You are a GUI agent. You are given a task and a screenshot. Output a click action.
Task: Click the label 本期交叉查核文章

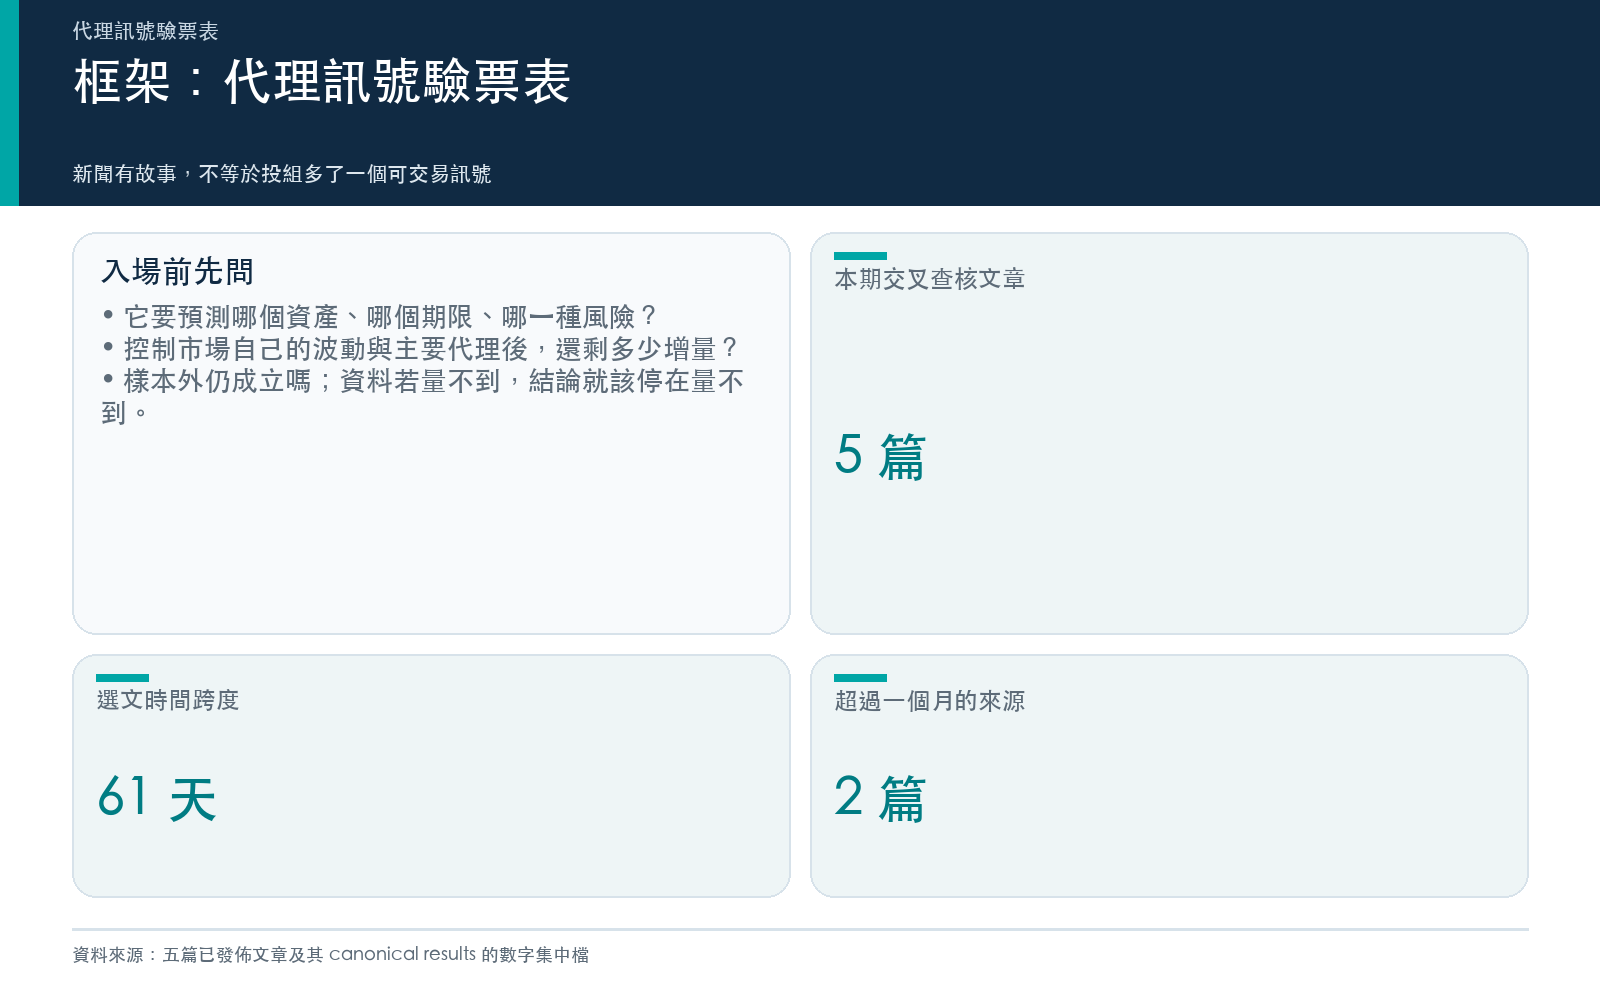[930, 279]
